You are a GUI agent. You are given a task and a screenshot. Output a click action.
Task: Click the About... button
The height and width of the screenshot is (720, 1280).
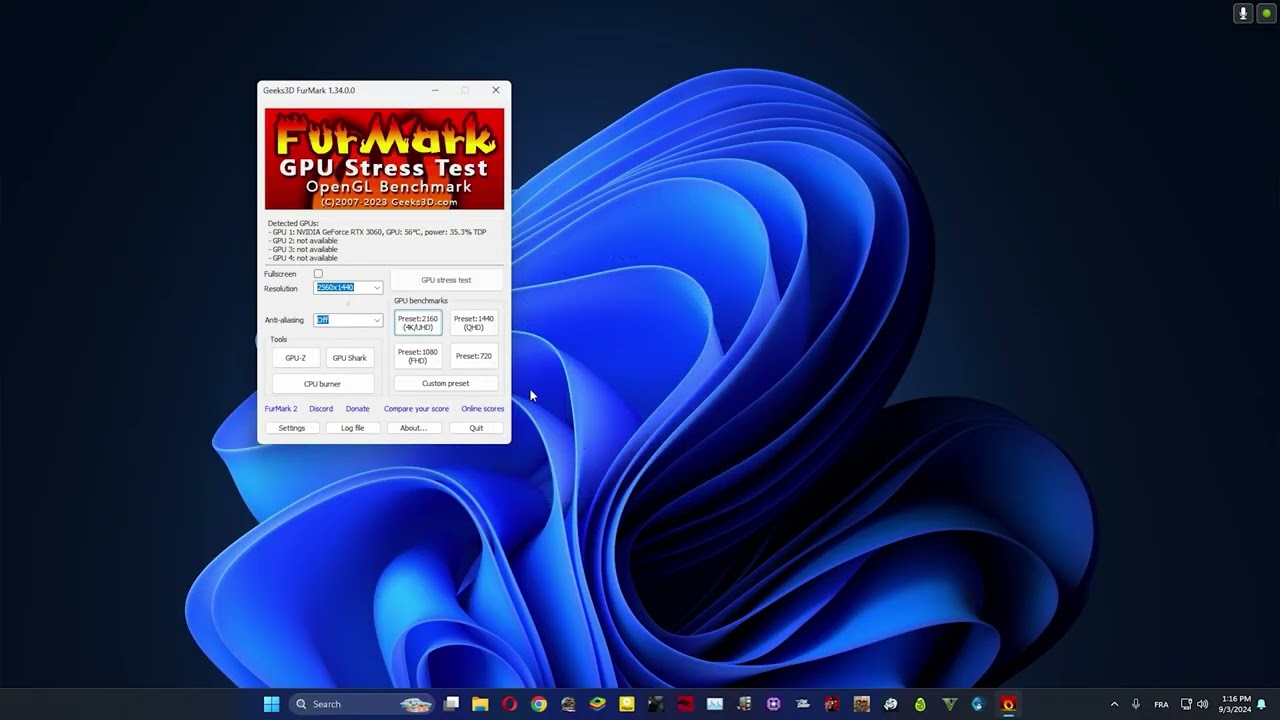click(413, 428)
